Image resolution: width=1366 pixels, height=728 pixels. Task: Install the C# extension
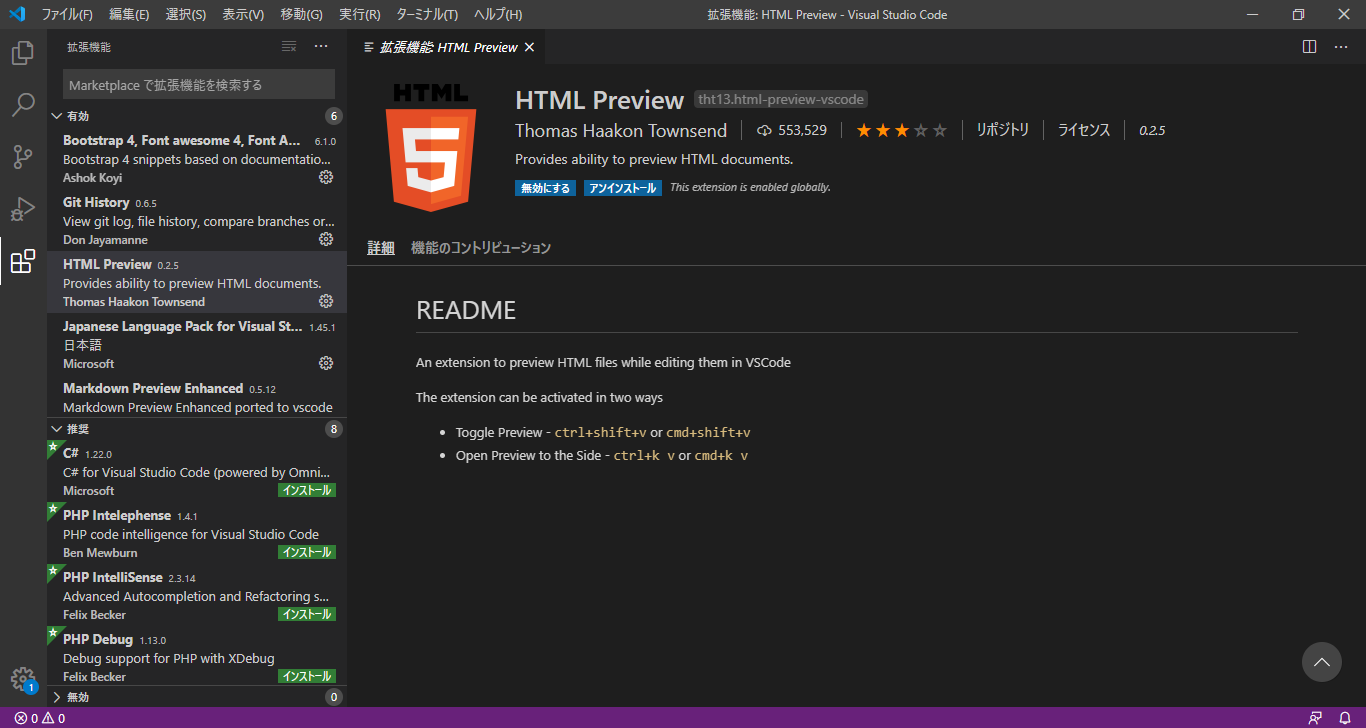pos(306,490)
